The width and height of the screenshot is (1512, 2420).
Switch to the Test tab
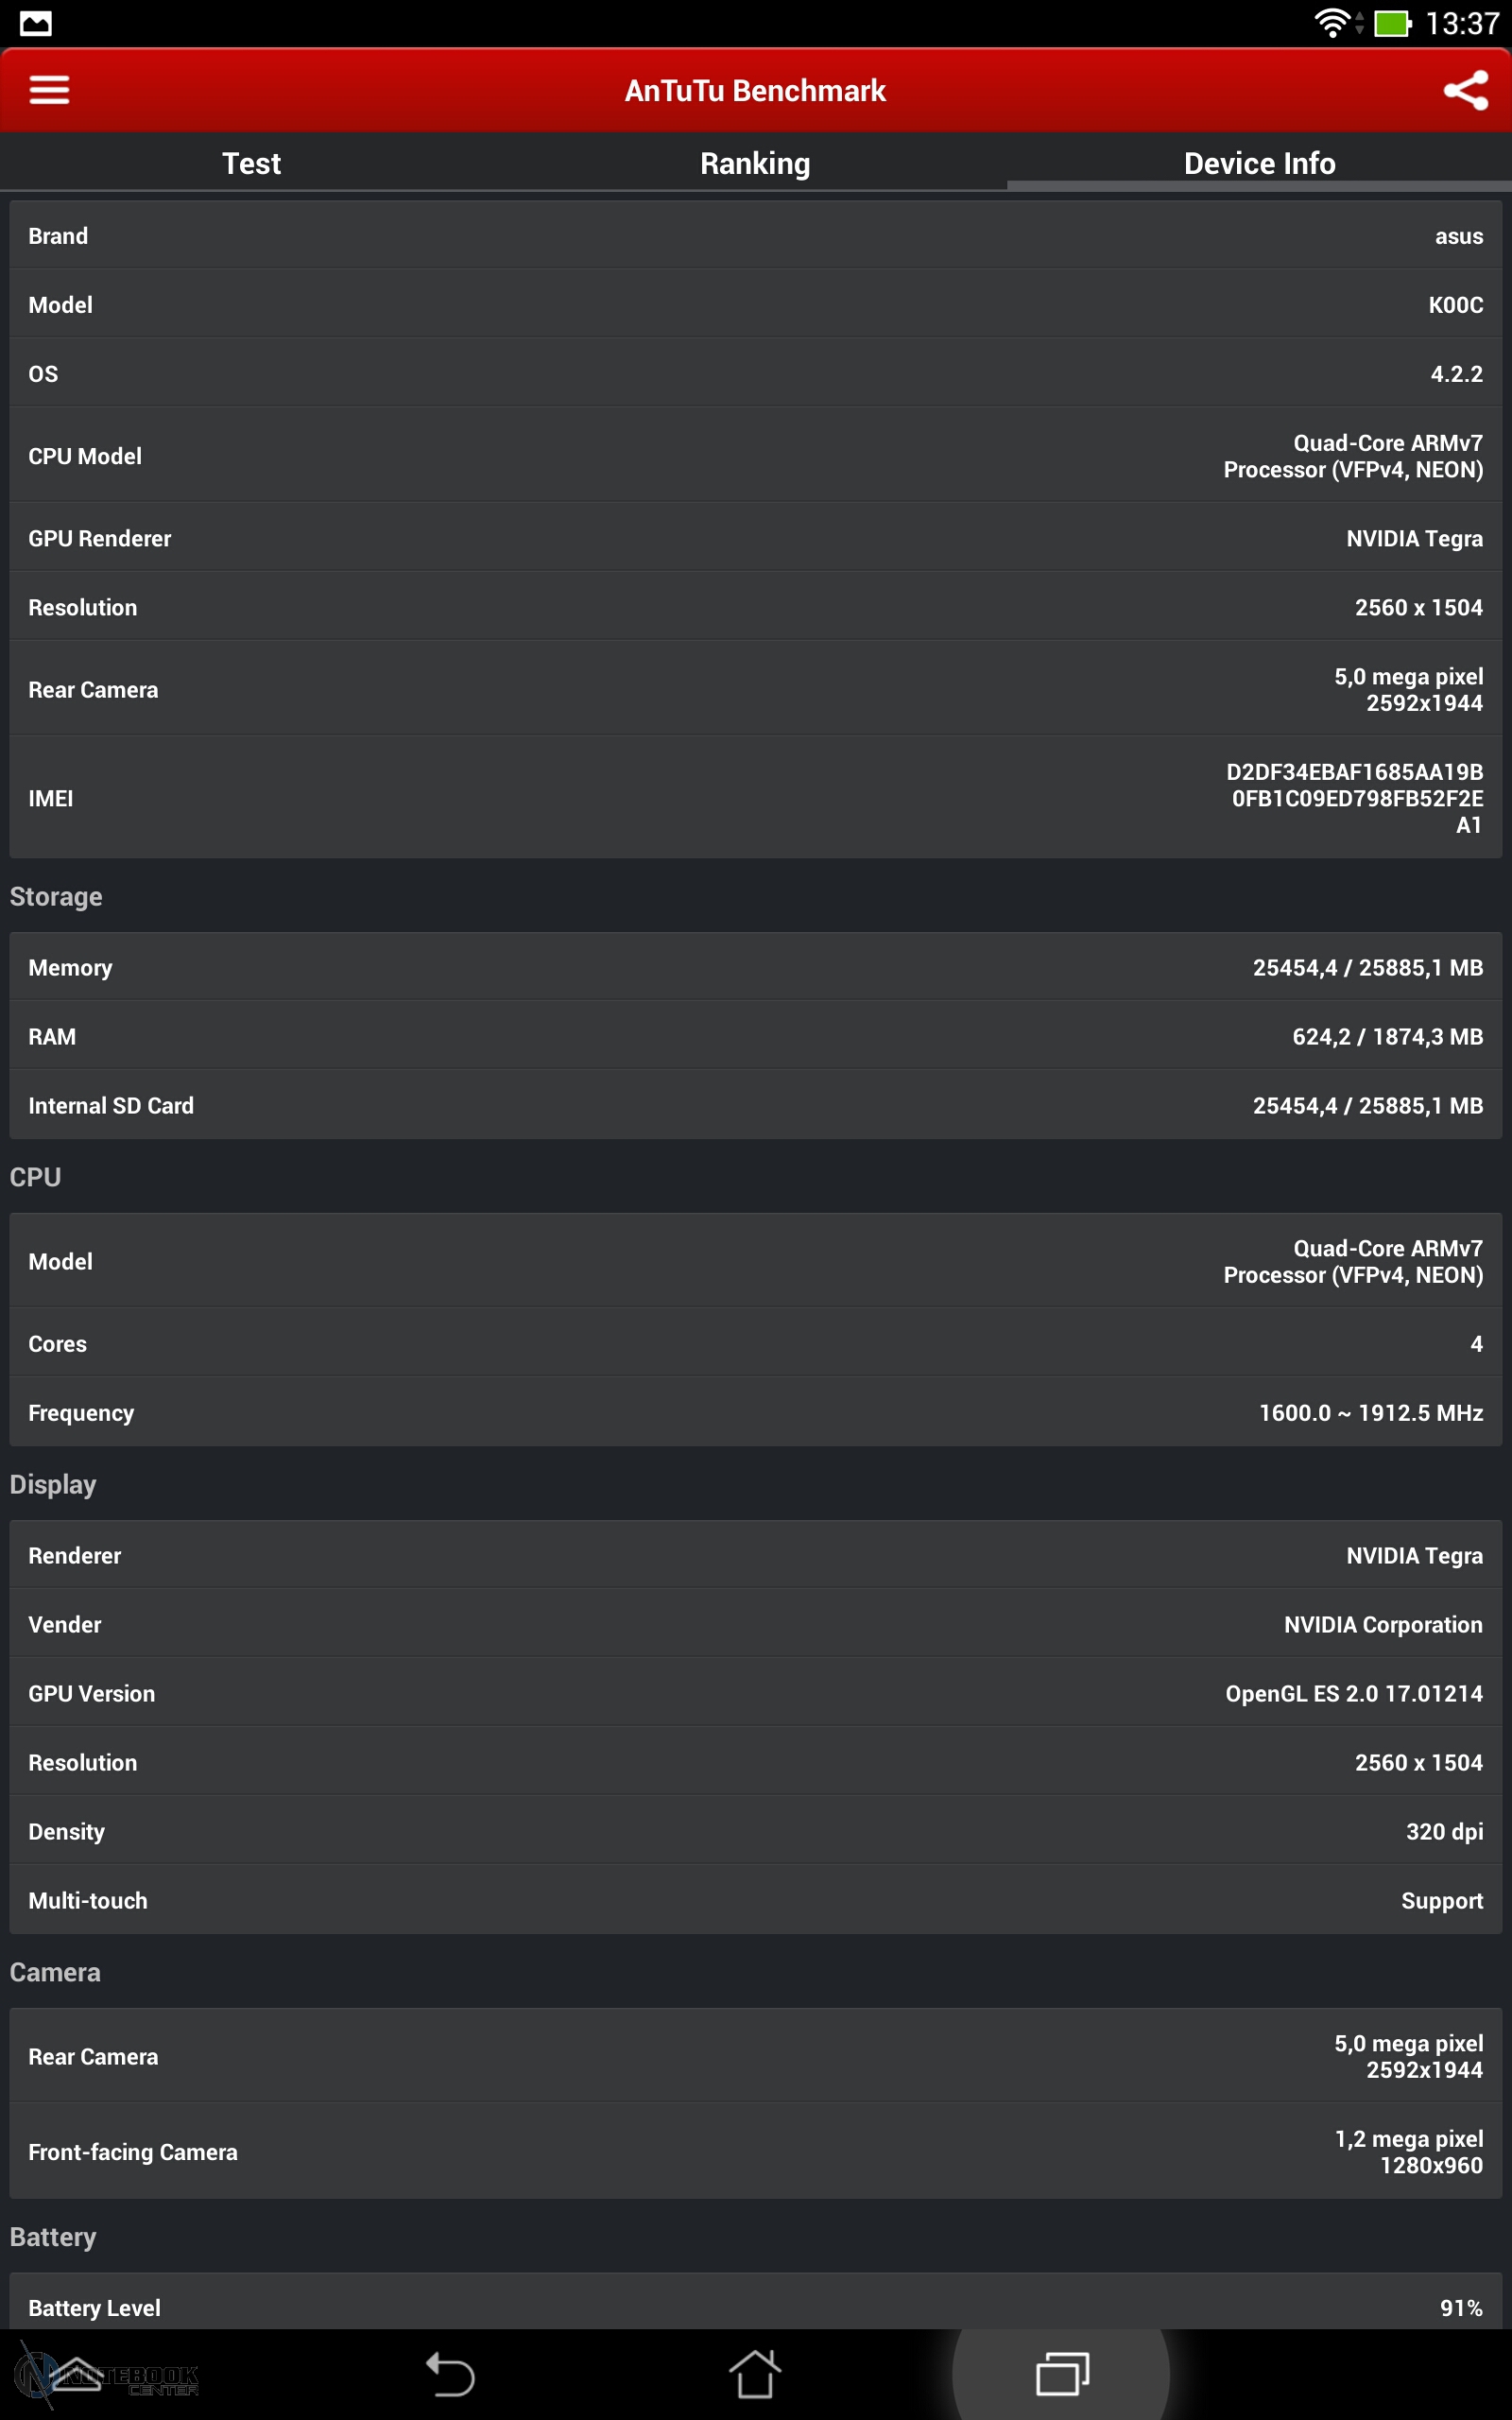(251, 163)
